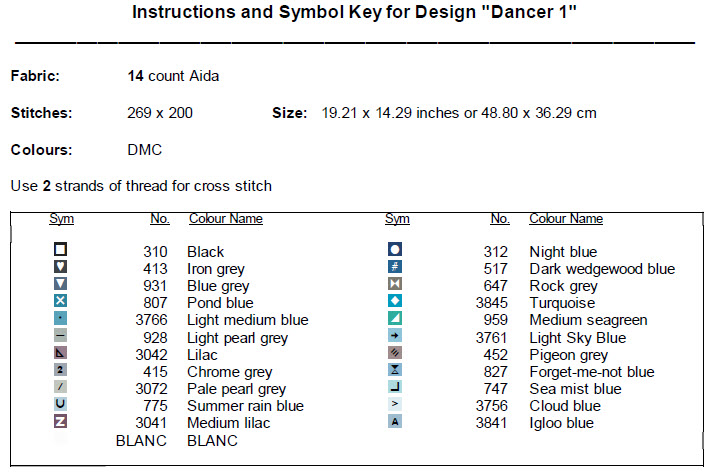Click the Colour Name header above Night blue
The height and width of the screenshot is (473, 714).
tap(566, 219)
